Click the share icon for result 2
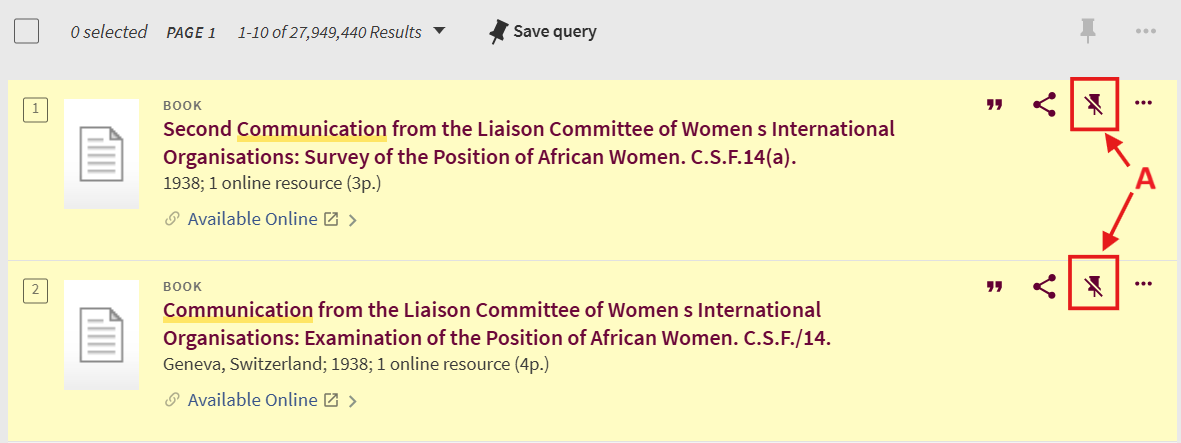Image resolution: width=1181 pixels, height=443 pixels. (x=1044, y=287)
